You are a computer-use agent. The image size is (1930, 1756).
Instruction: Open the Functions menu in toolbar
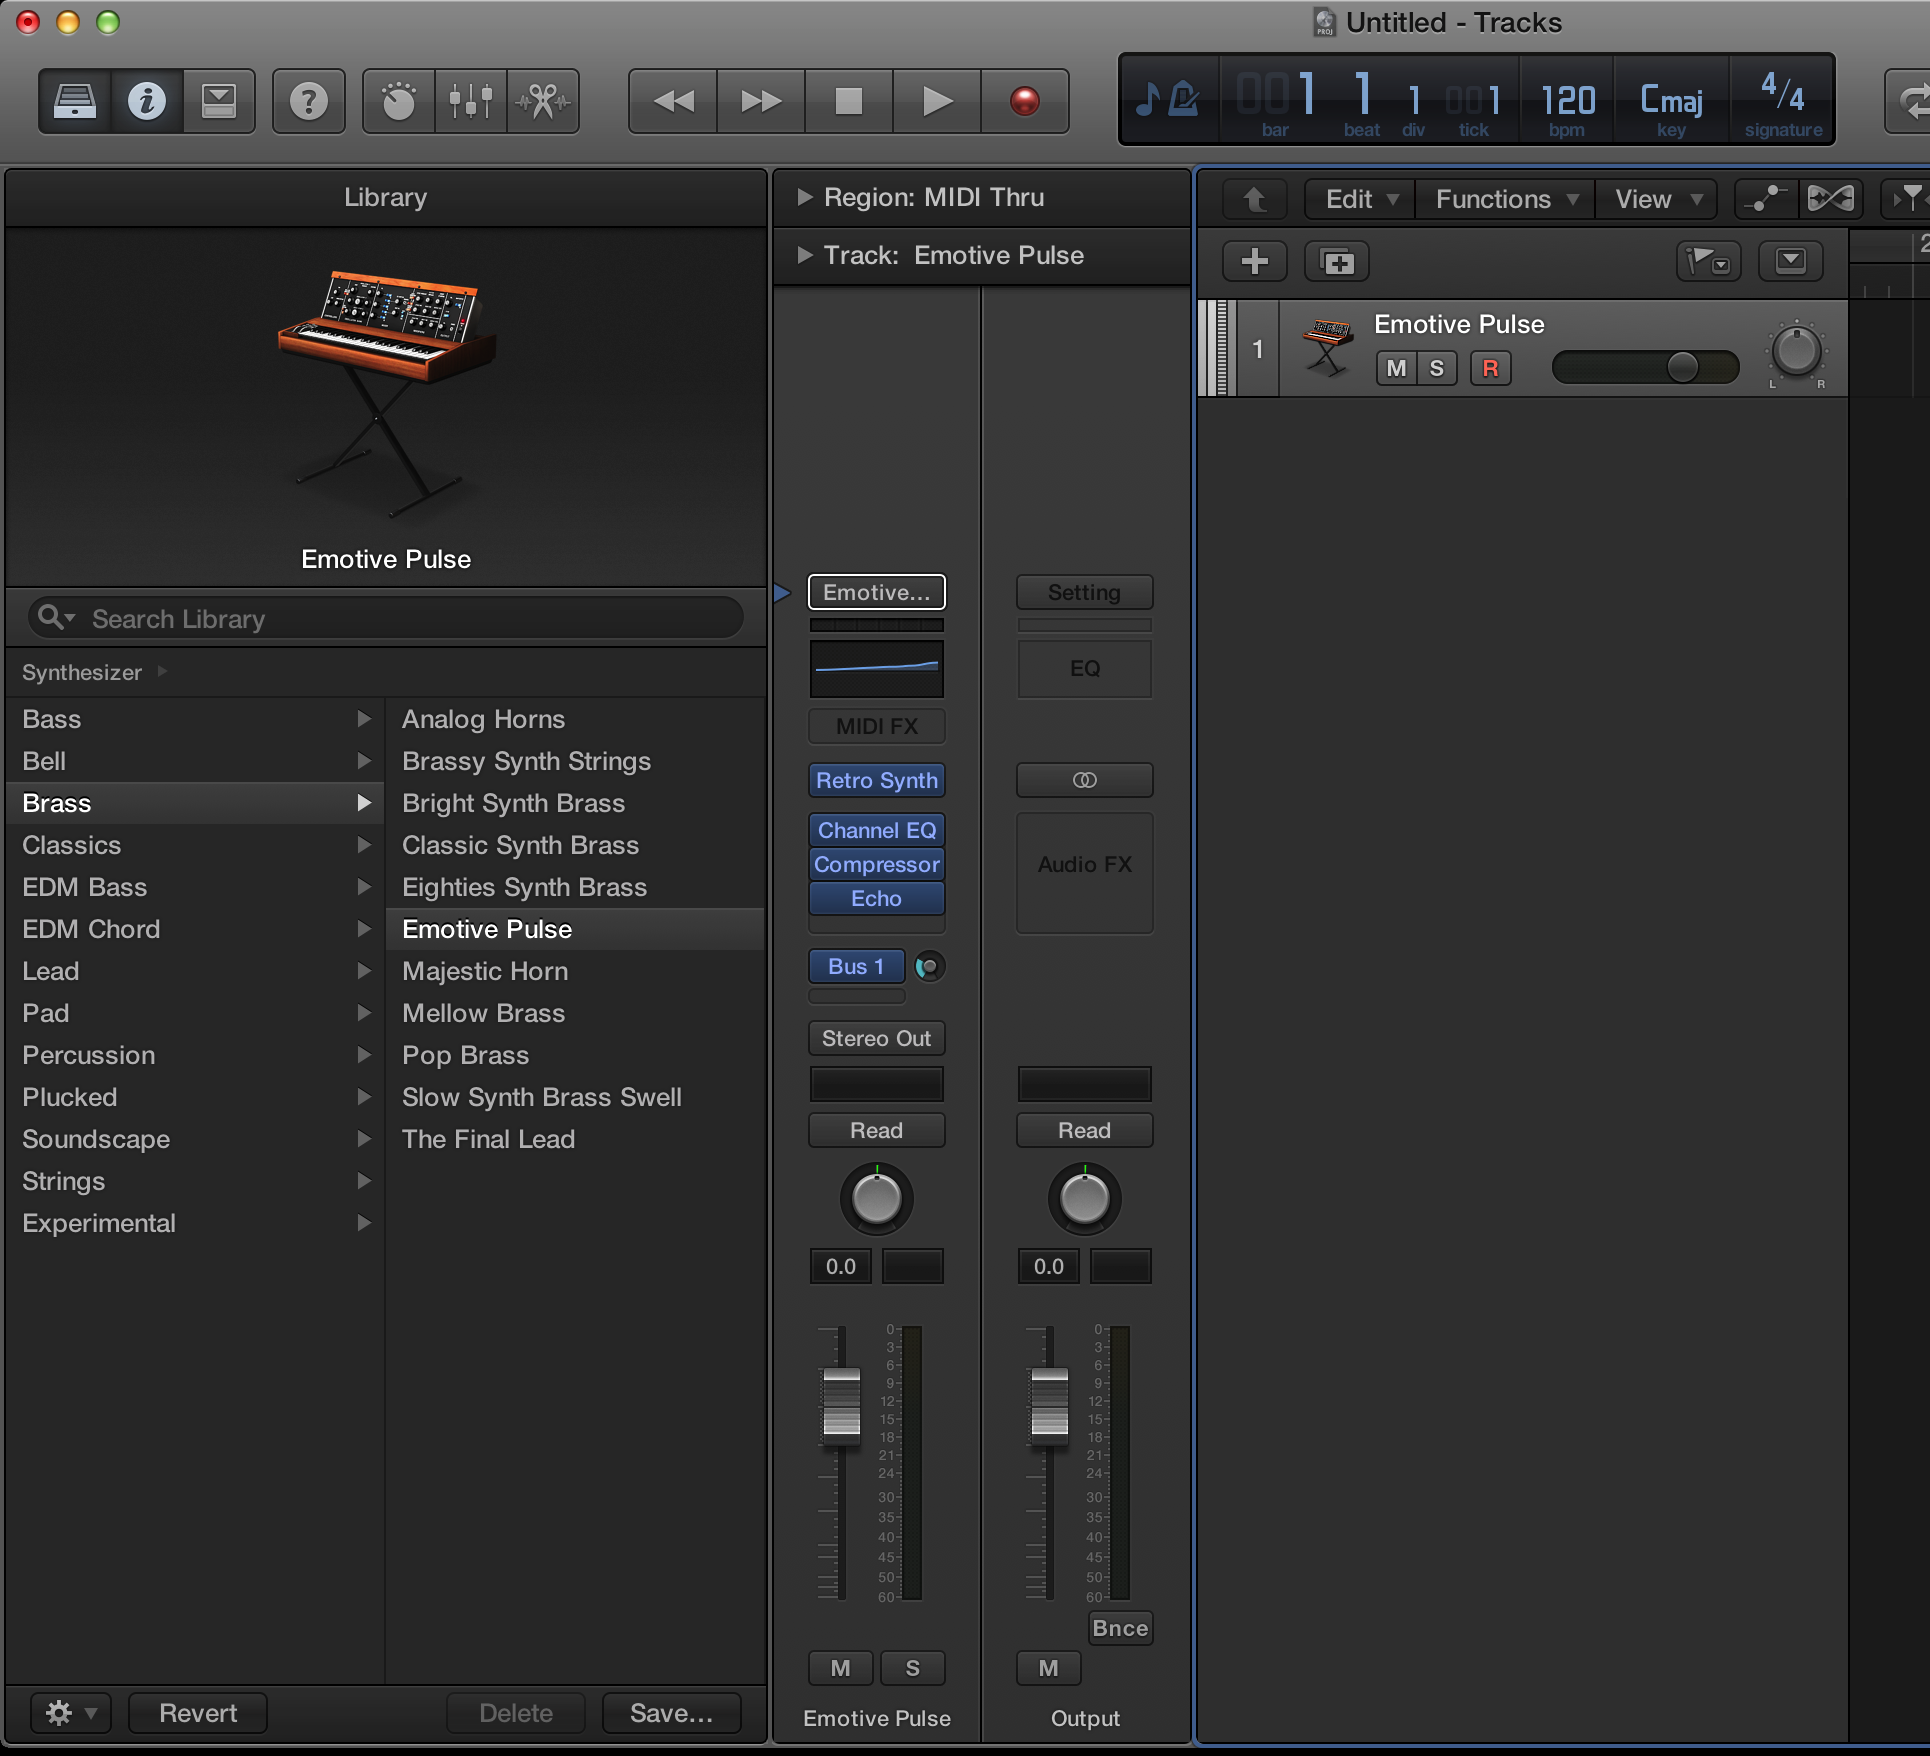(1503, 197)
